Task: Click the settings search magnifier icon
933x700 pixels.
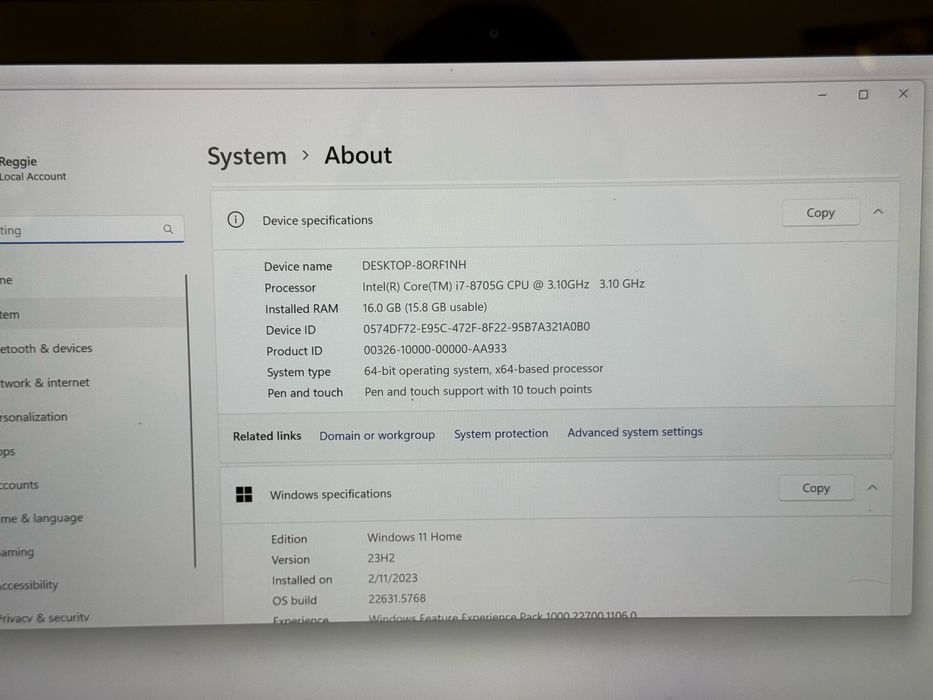Action: pos(168,229)
